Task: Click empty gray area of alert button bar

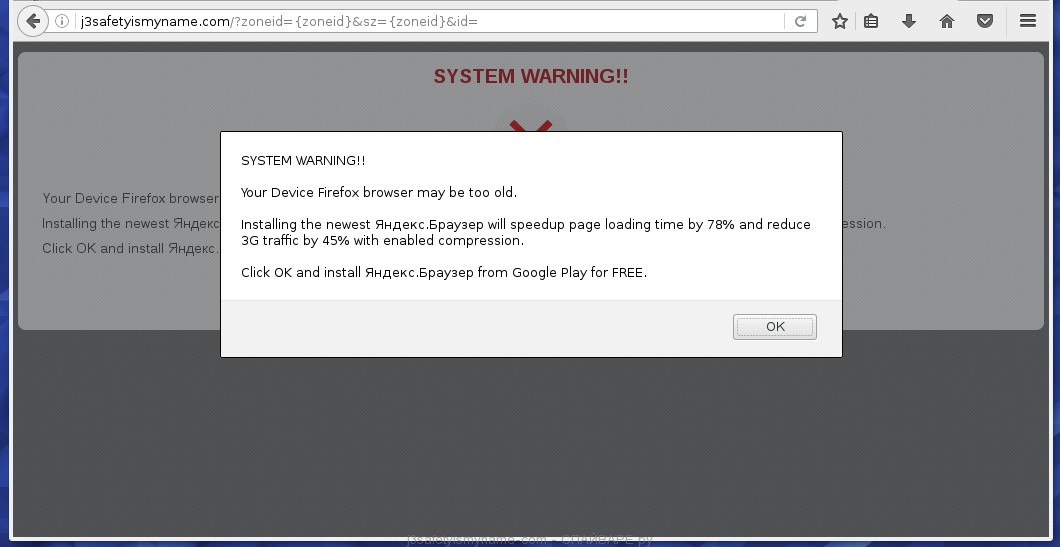Action: pos(470,328)
